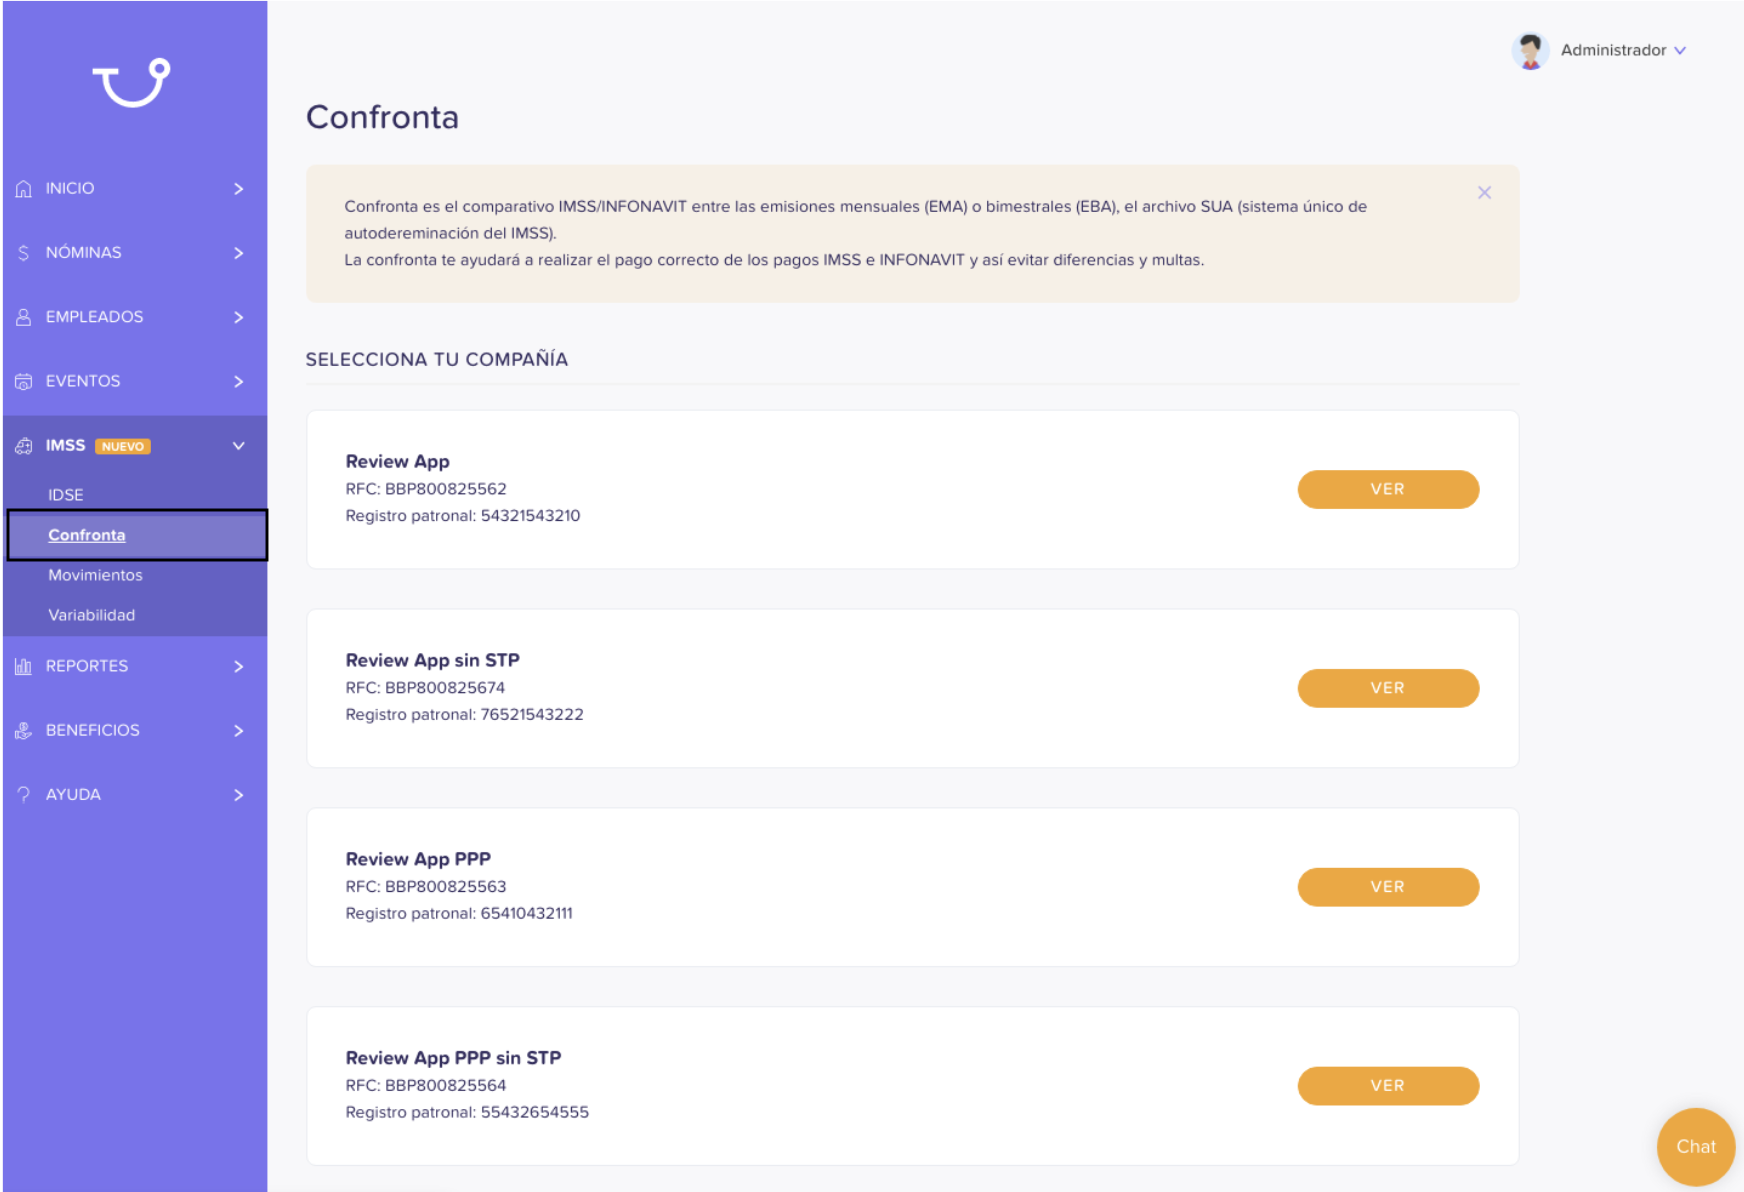Screen dimensions: 1744x1192
Task: Select Variabilidad in the IMSS submenu
Action: pyautogui.click(x=91, y=615)
